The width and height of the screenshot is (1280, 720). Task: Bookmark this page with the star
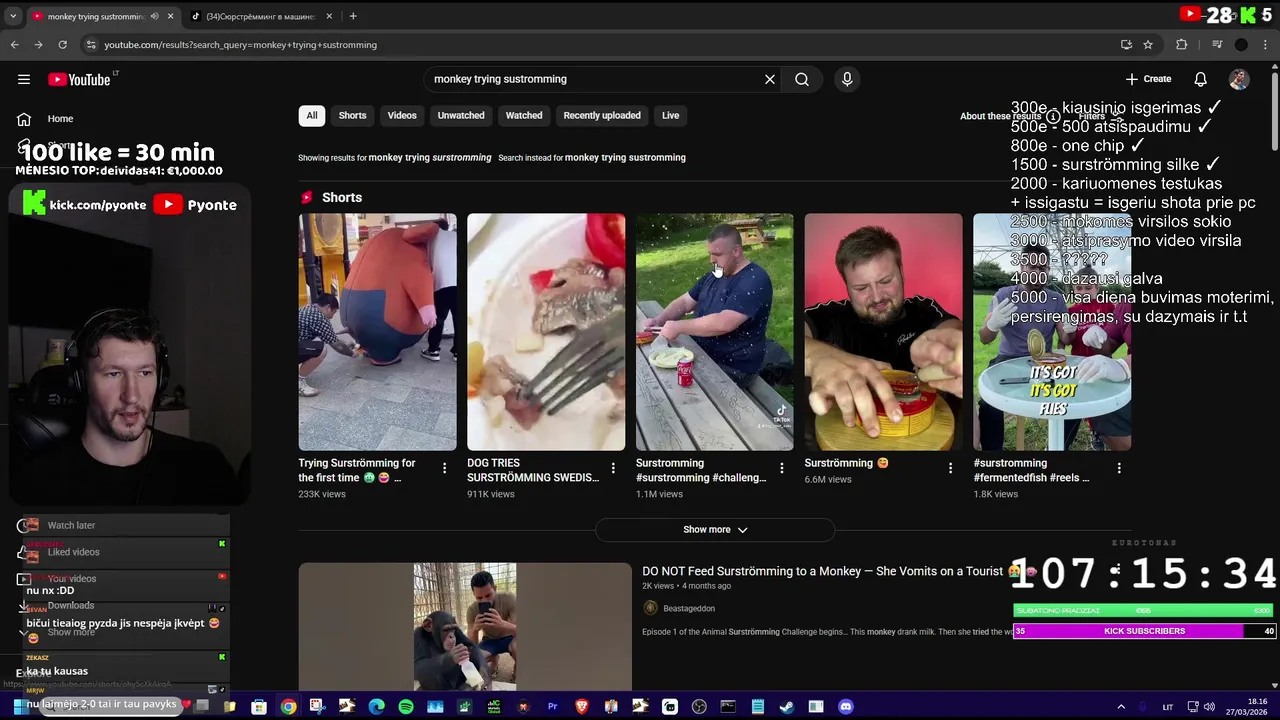pyautogui.click(x=1148, y=45)
